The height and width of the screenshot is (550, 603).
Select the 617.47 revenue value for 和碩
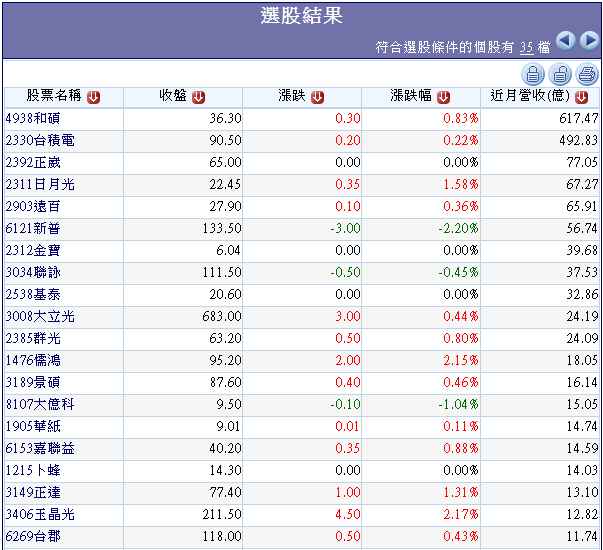point(579,118)
